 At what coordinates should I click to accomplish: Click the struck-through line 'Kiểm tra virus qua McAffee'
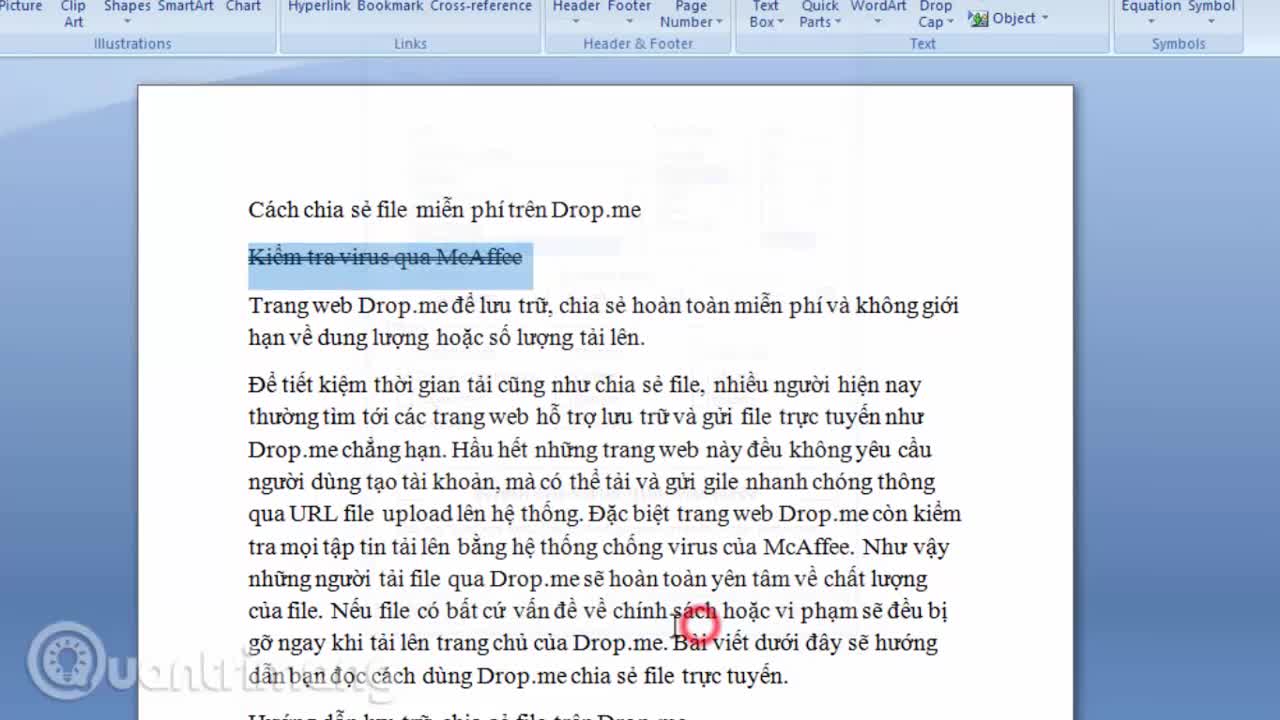pyautogui.click(x=385, y=257)
